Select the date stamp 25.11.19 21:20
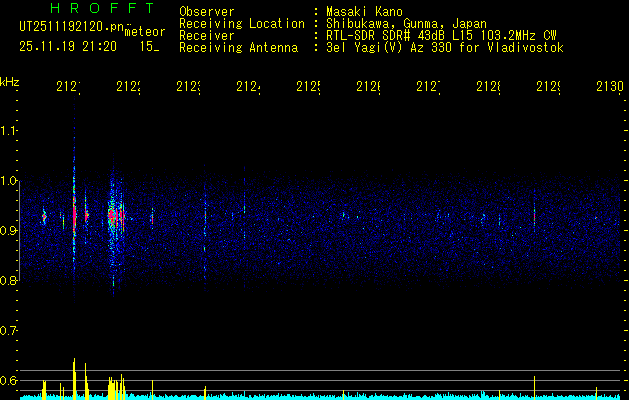629x400 pixels. click(x=68, y=47)
